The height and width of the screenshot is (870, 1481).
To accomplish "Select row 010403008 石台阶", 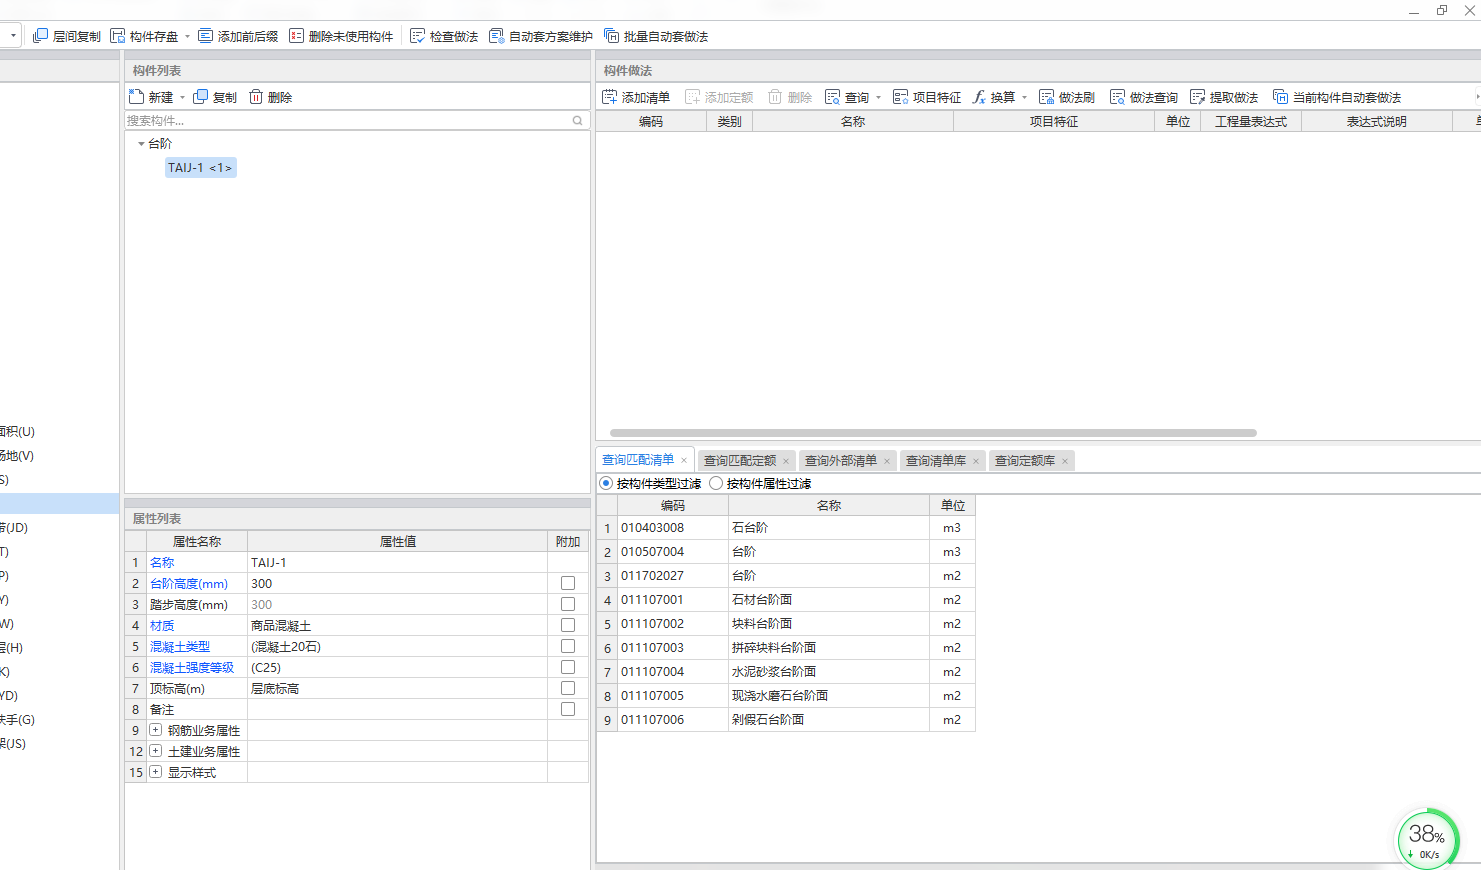I will coord(786,528).
